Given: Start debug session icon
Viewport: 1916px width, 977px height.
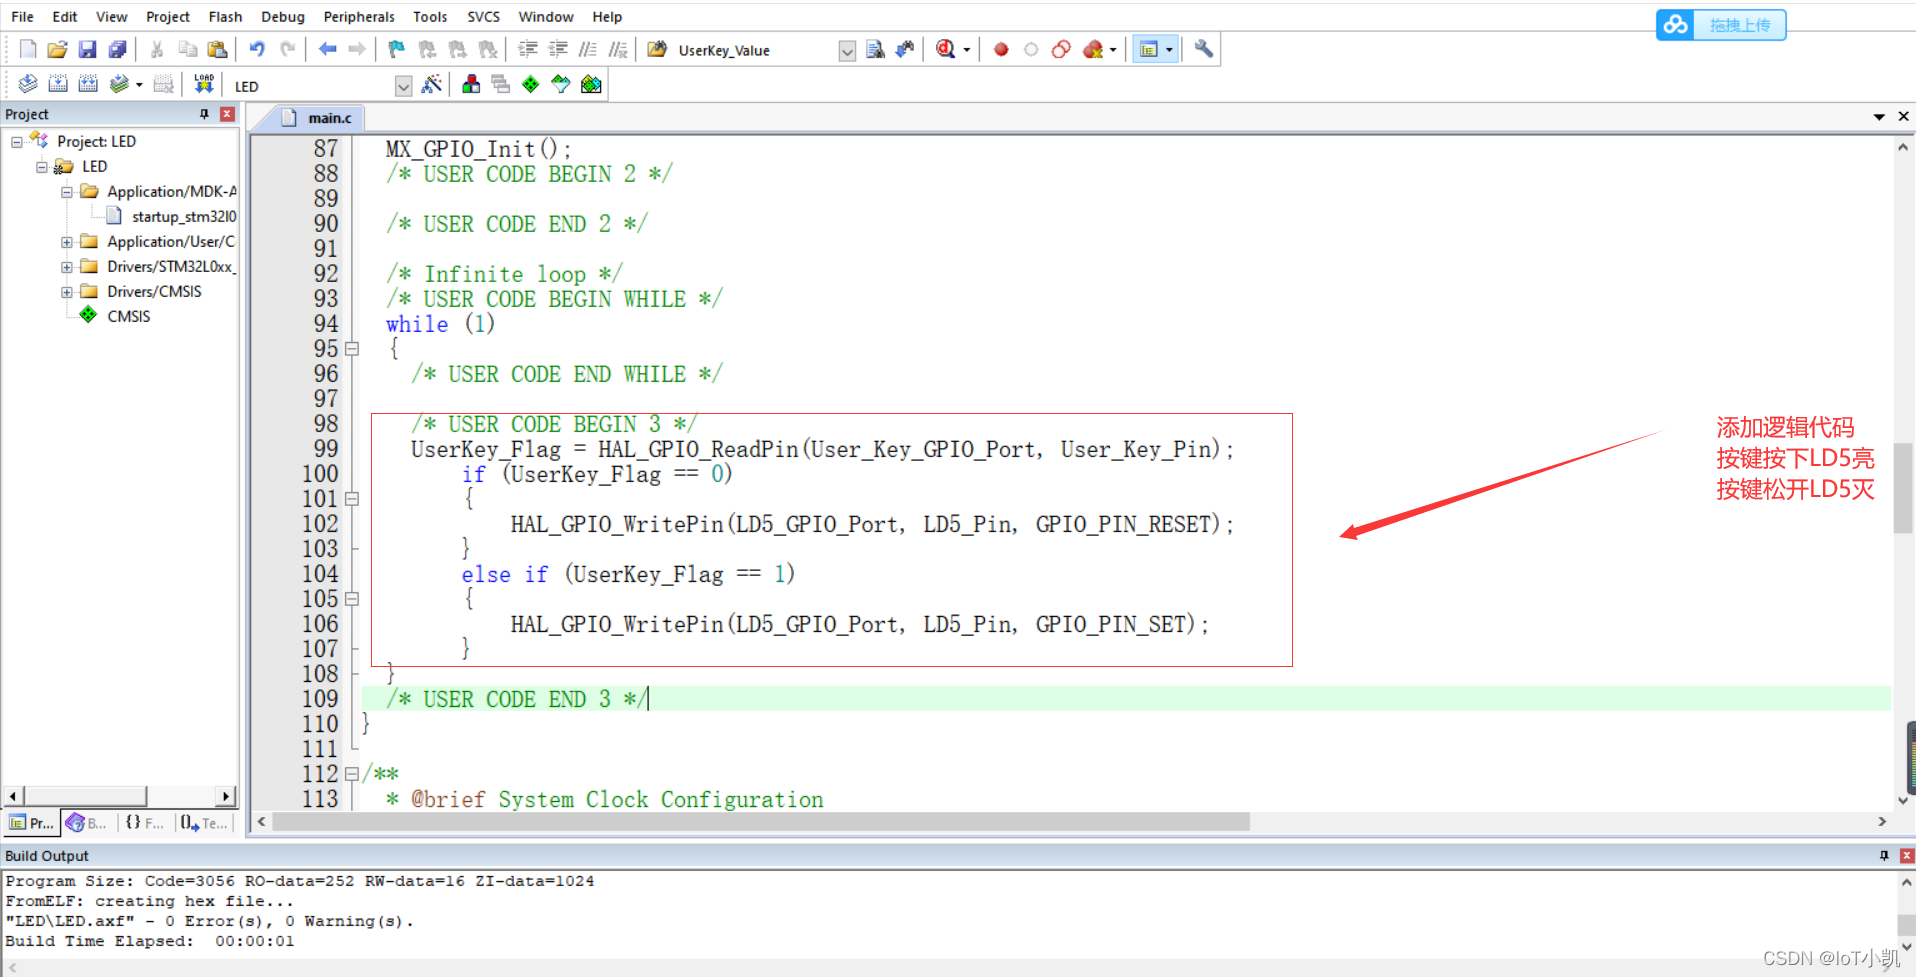Looking at the screenshot, I should (945, 49).
